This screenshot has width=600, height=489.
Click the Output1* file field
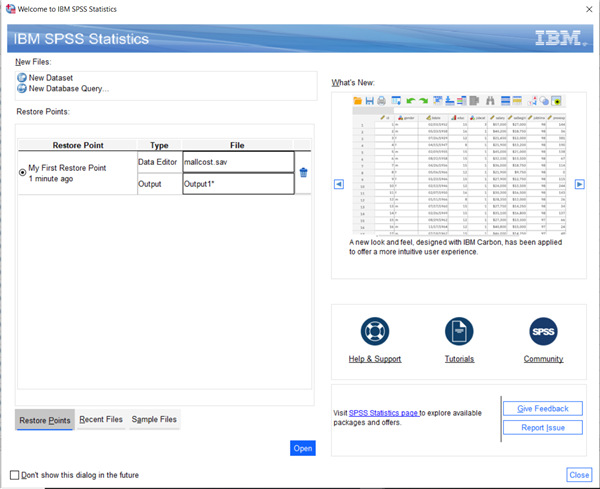(x=238, y=184)
